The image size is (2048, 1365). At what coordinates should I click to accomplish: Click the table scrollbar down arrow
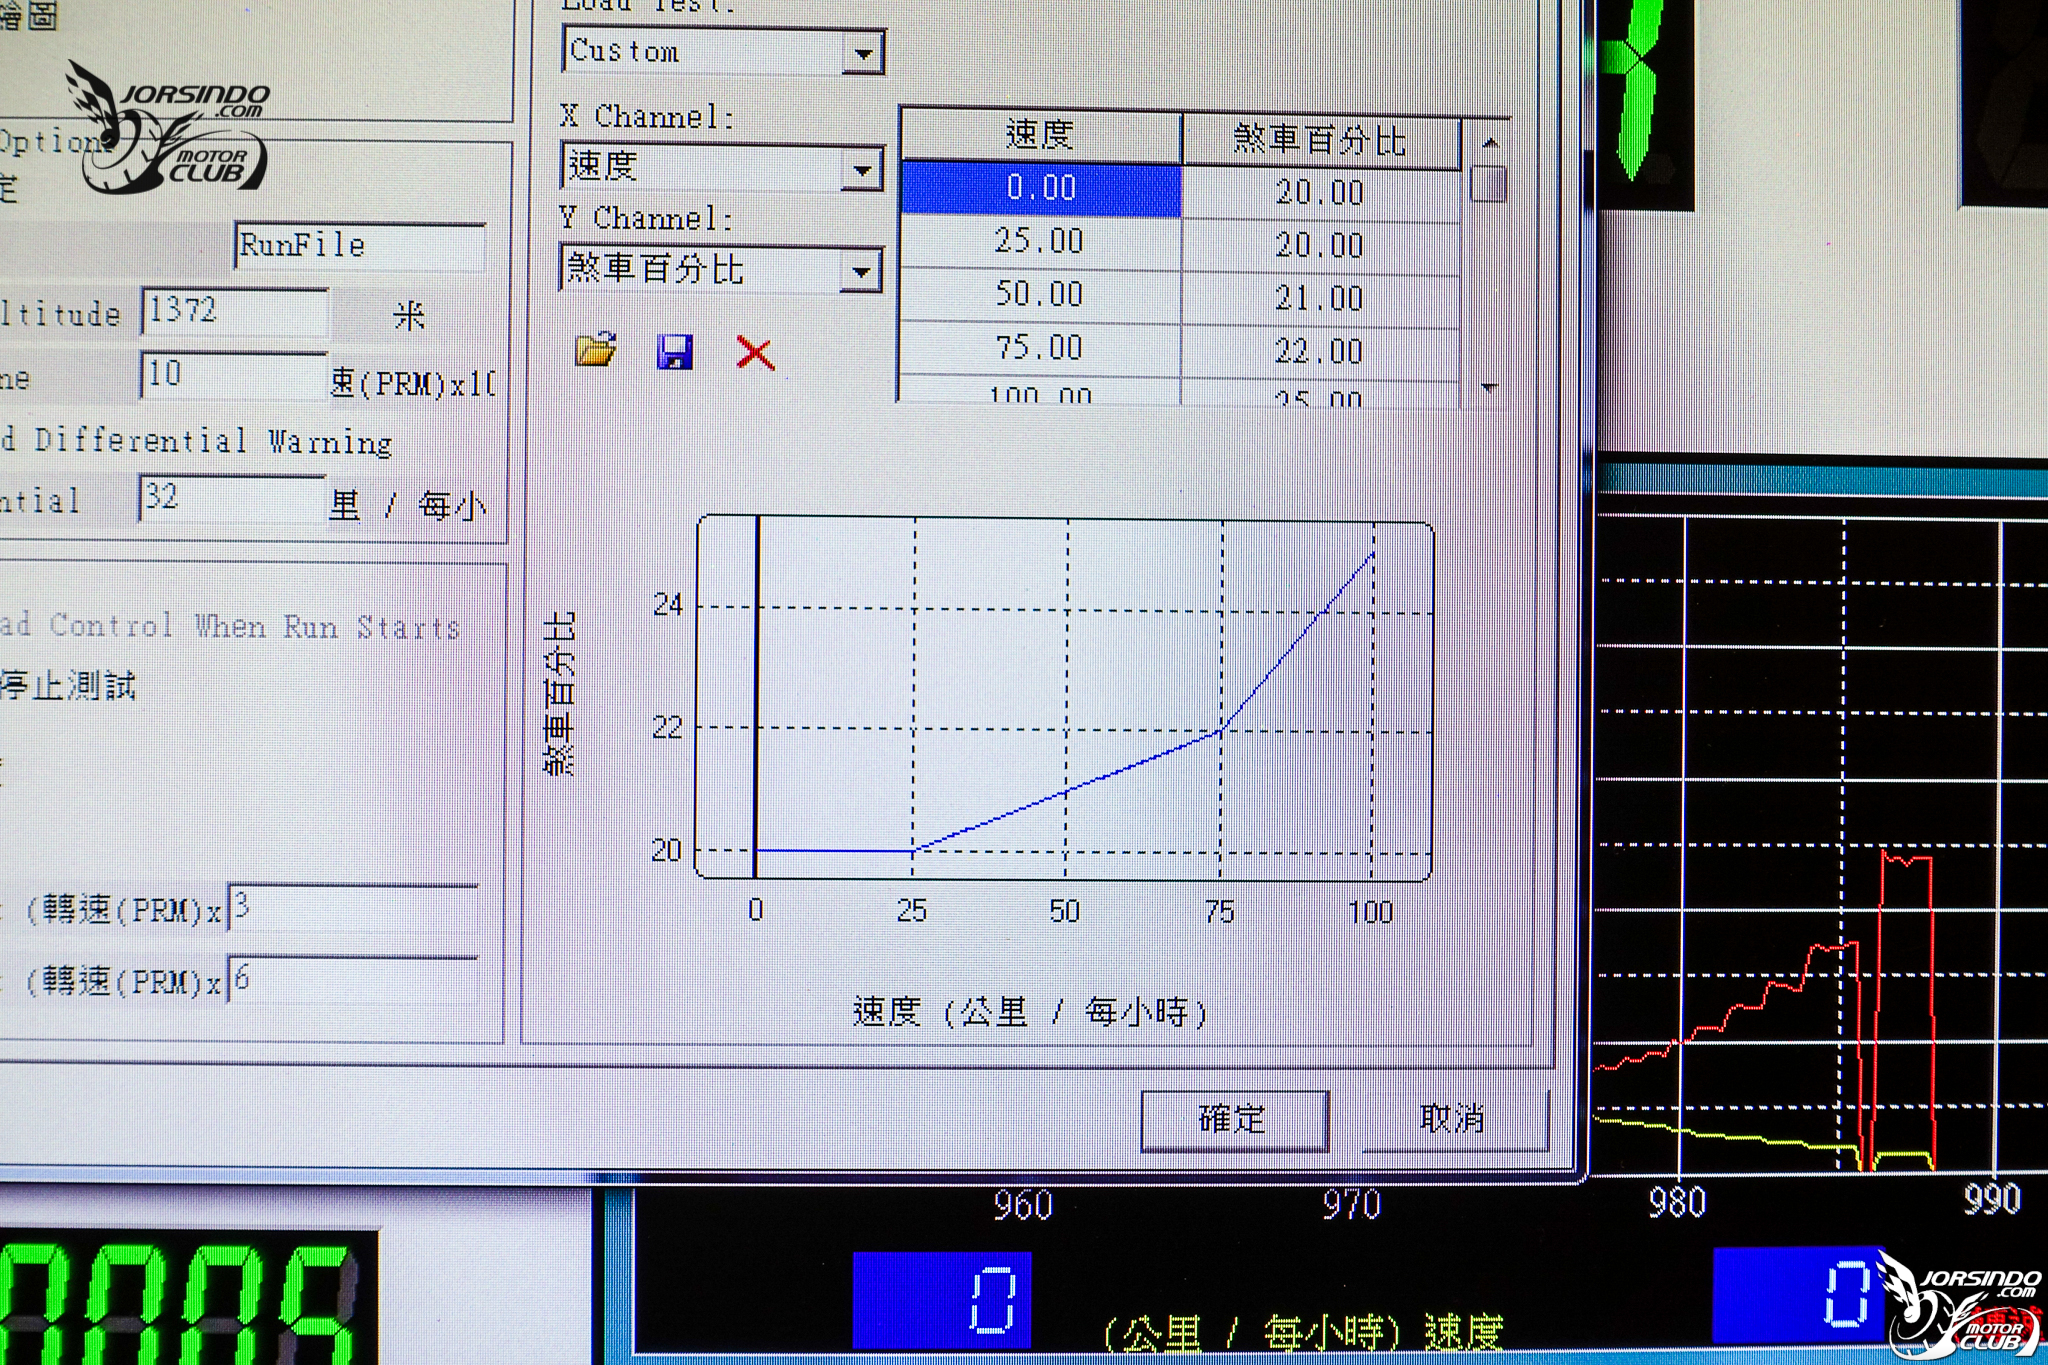click(x=1489, y=388)
